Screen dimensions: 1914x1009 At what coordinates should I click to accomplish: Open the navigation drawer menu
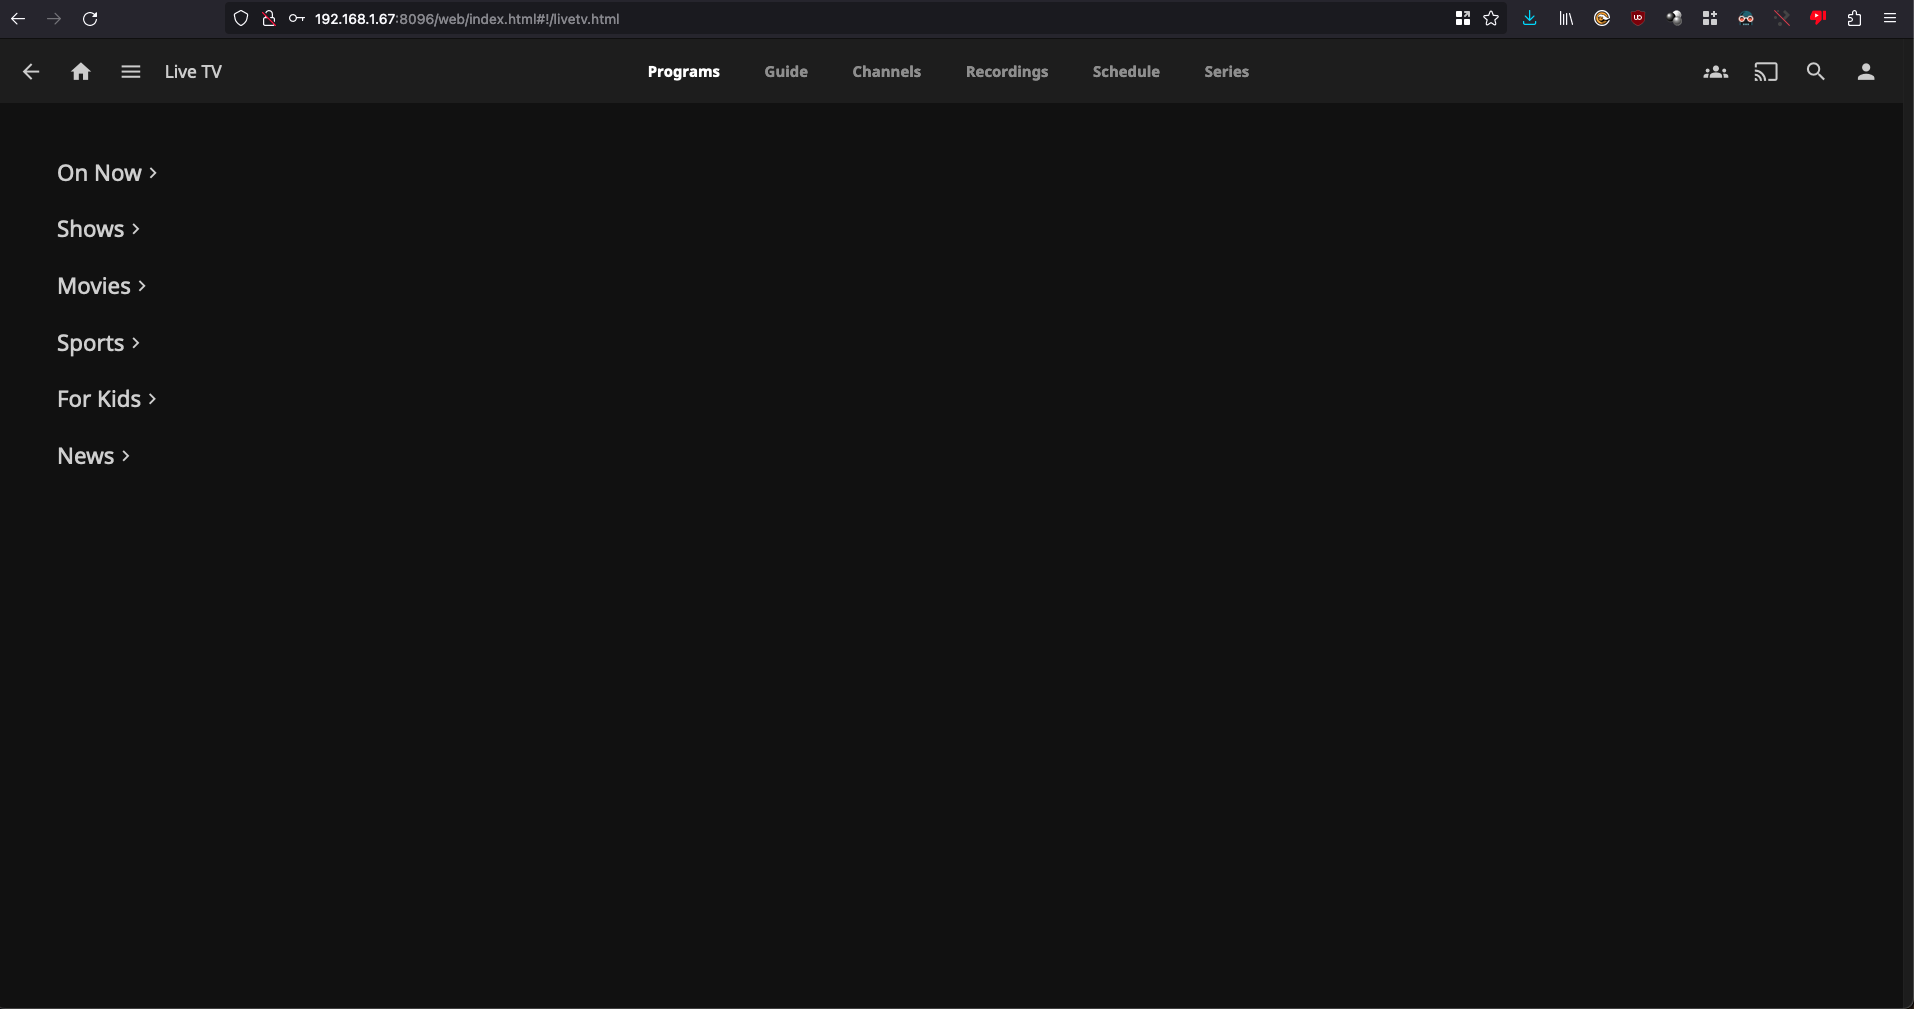click(130, 72)
